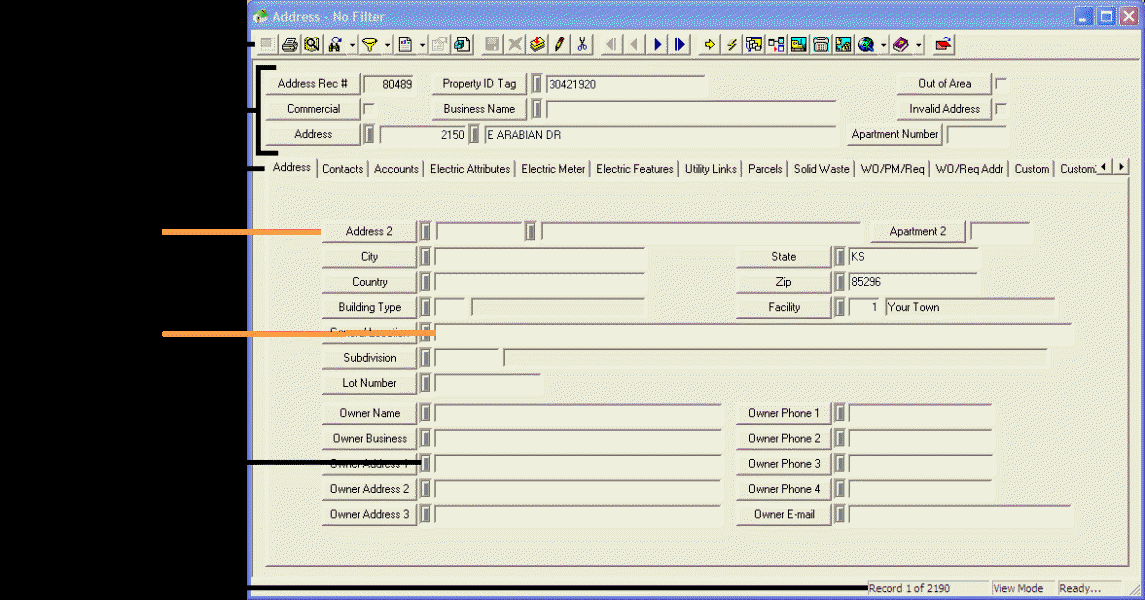Image resolution: width=1145 pixels, height=600 pixels.
Task: Open the Utility Links tab
Action: coord(711,169)
